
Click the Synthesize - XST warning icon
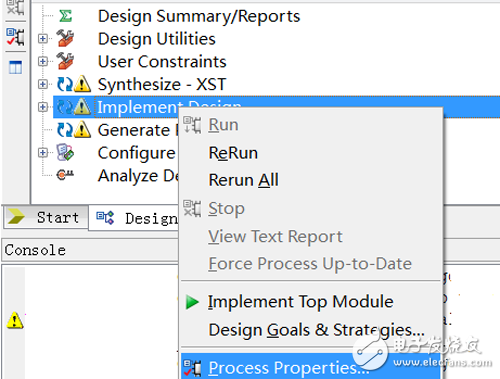pos(82,84)
